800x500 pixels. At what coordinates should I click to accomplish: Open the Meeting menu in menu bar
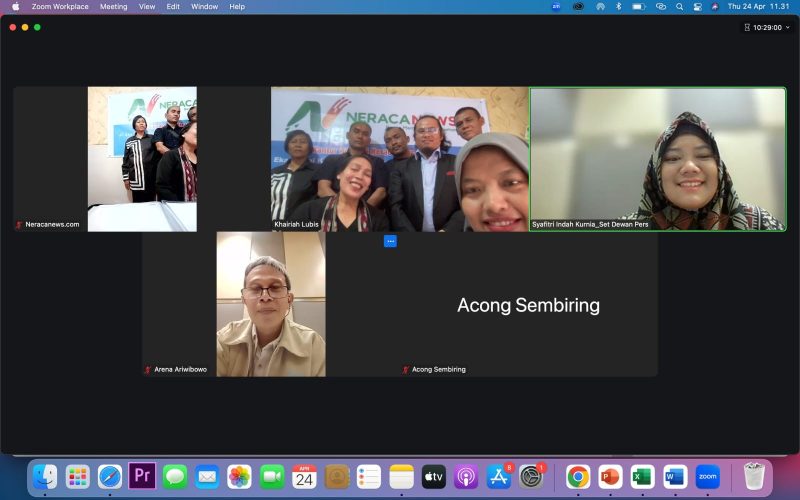(x=113, y=6)
